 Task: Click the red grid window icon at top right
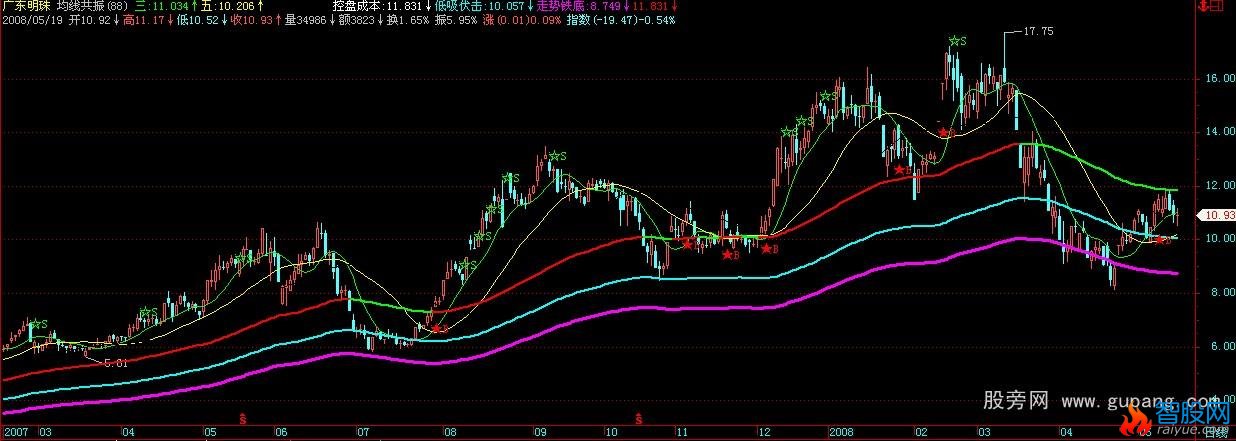1217,7
